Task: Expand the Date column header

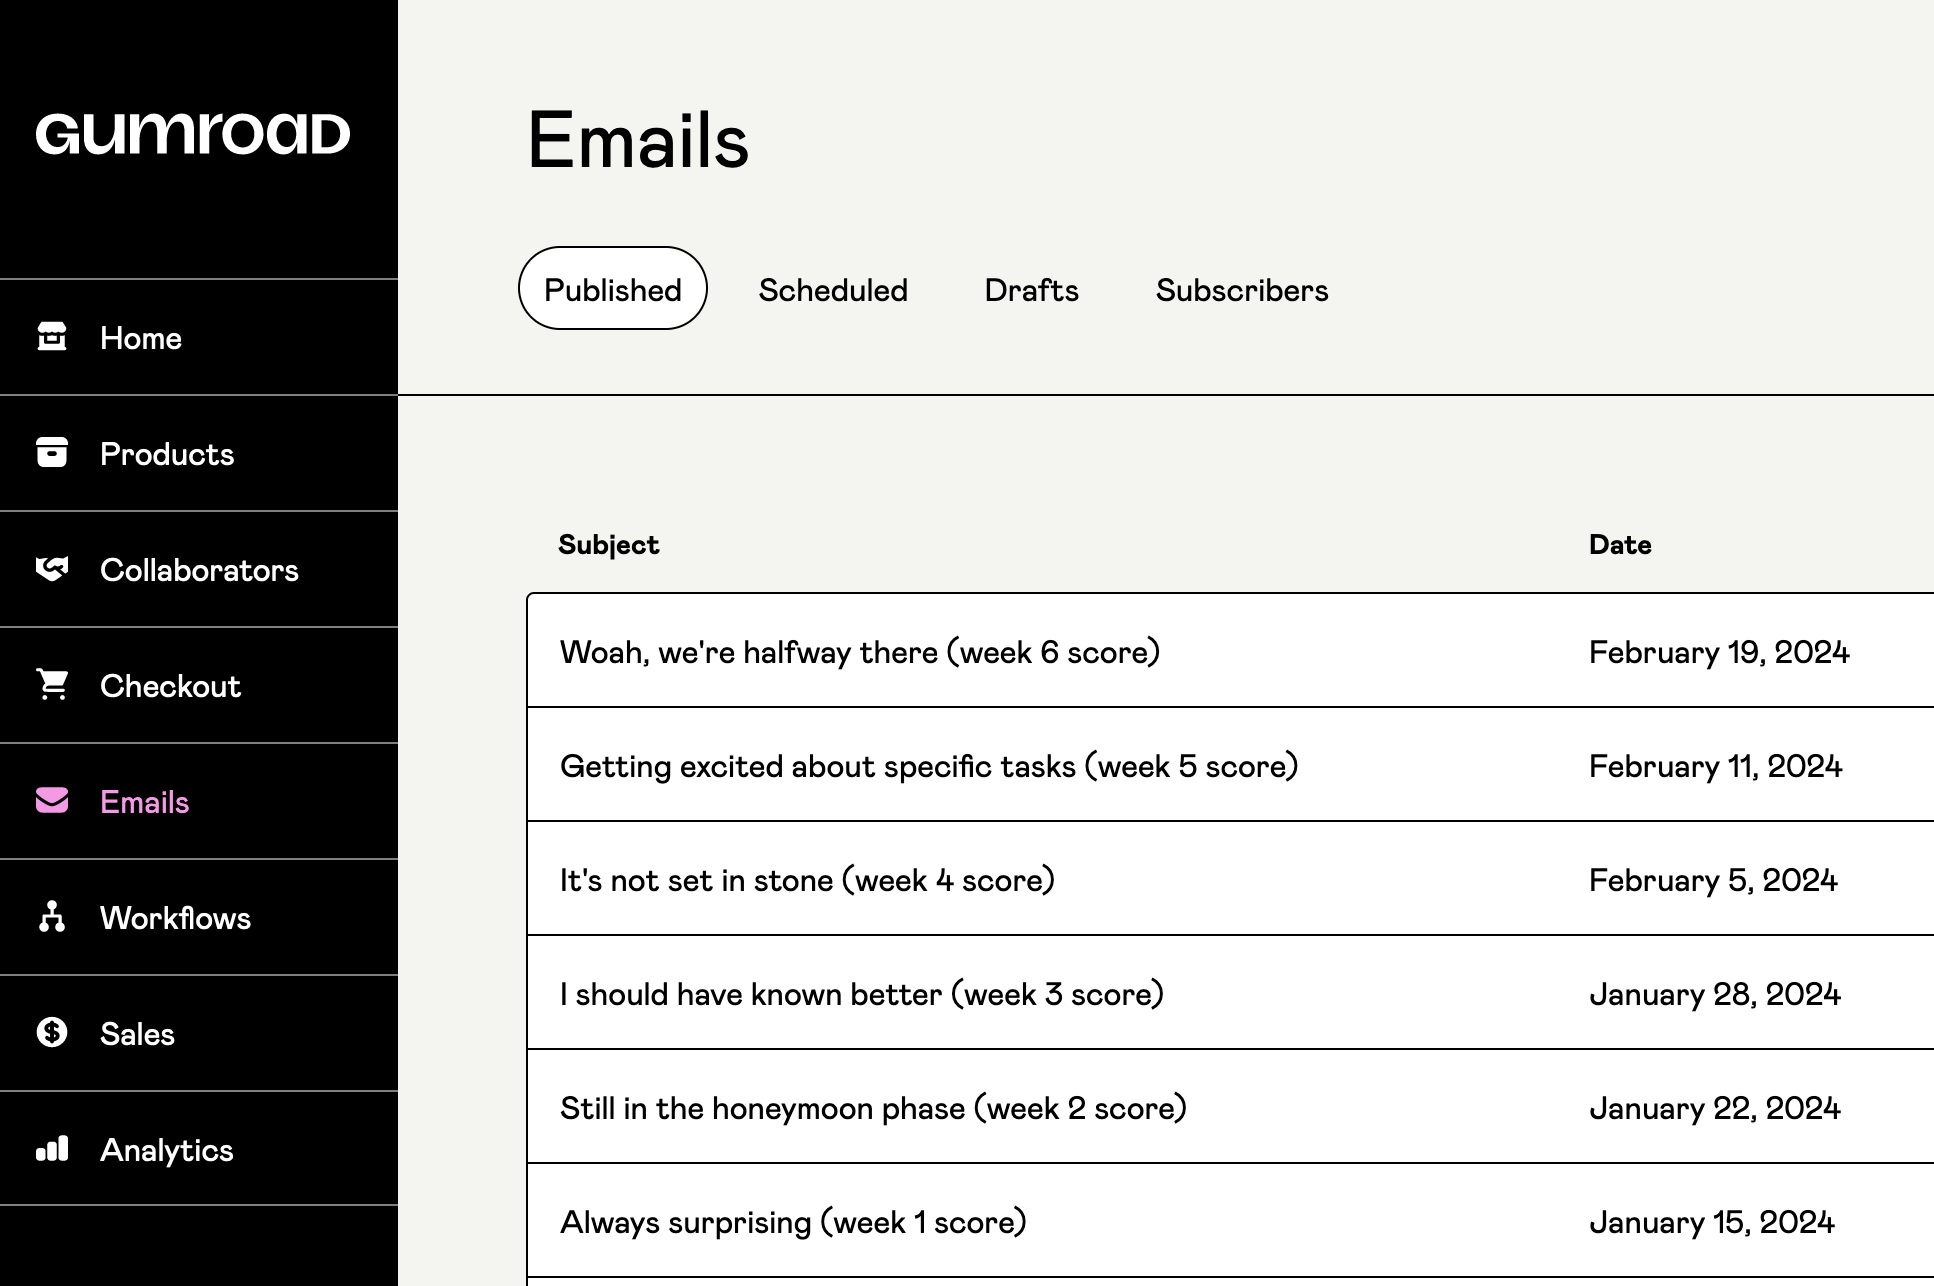Action: [x=1623, y=544]
